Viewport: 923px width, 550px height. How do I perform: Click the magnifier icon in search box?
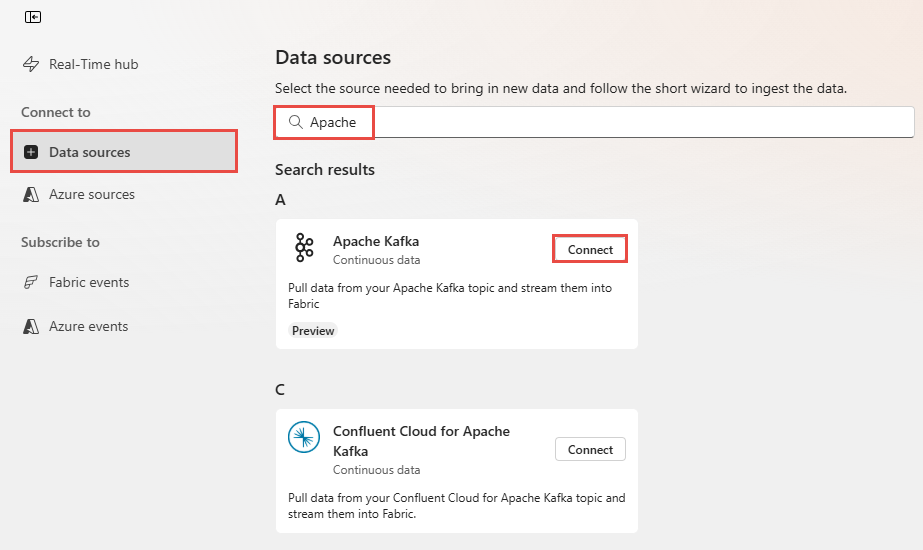295,122
